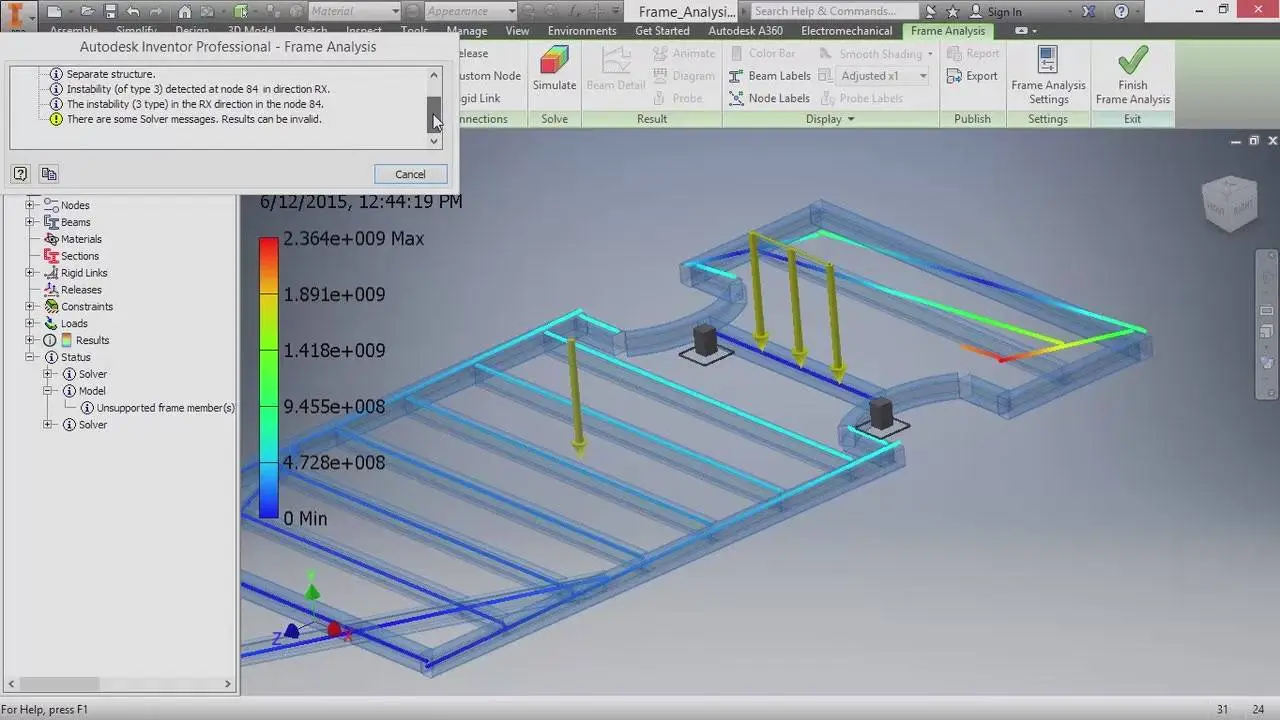This screenshot has height=720, width=1280.
Task: Click the Home icon in quick access toolbar
Action: [185, 11]
